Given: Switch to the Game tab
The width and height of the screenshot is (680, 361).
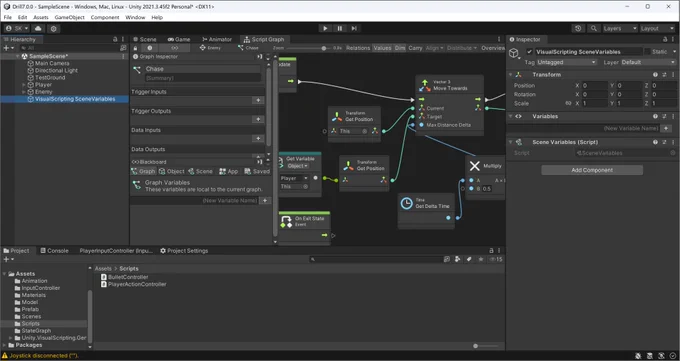Looking at the screenshot, I should (179, 39).
